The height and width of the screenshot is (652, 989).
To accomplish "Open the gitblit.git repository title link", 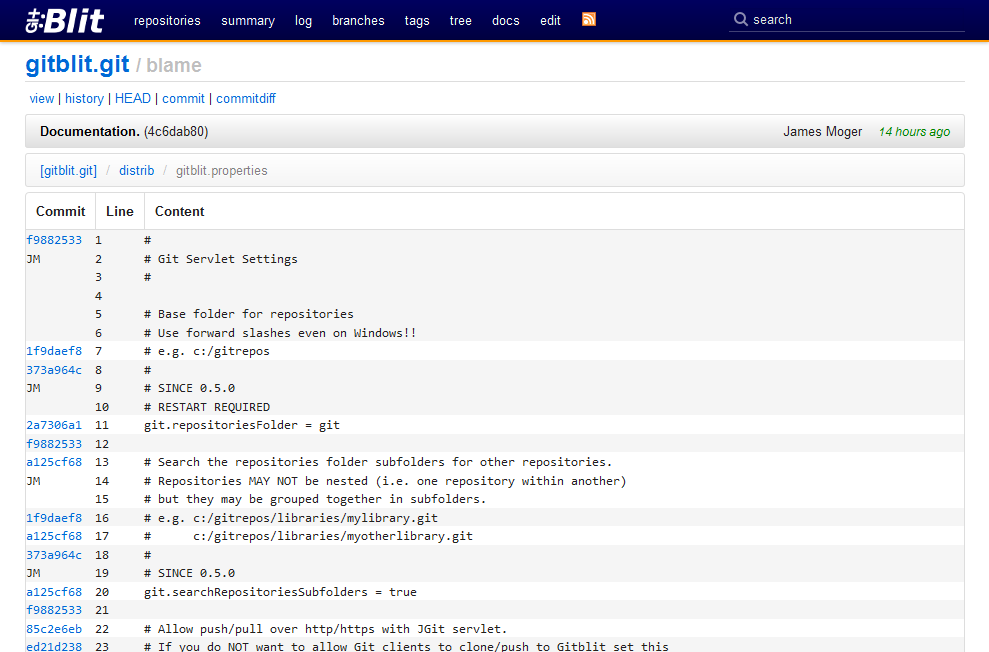I will point(78,64).
